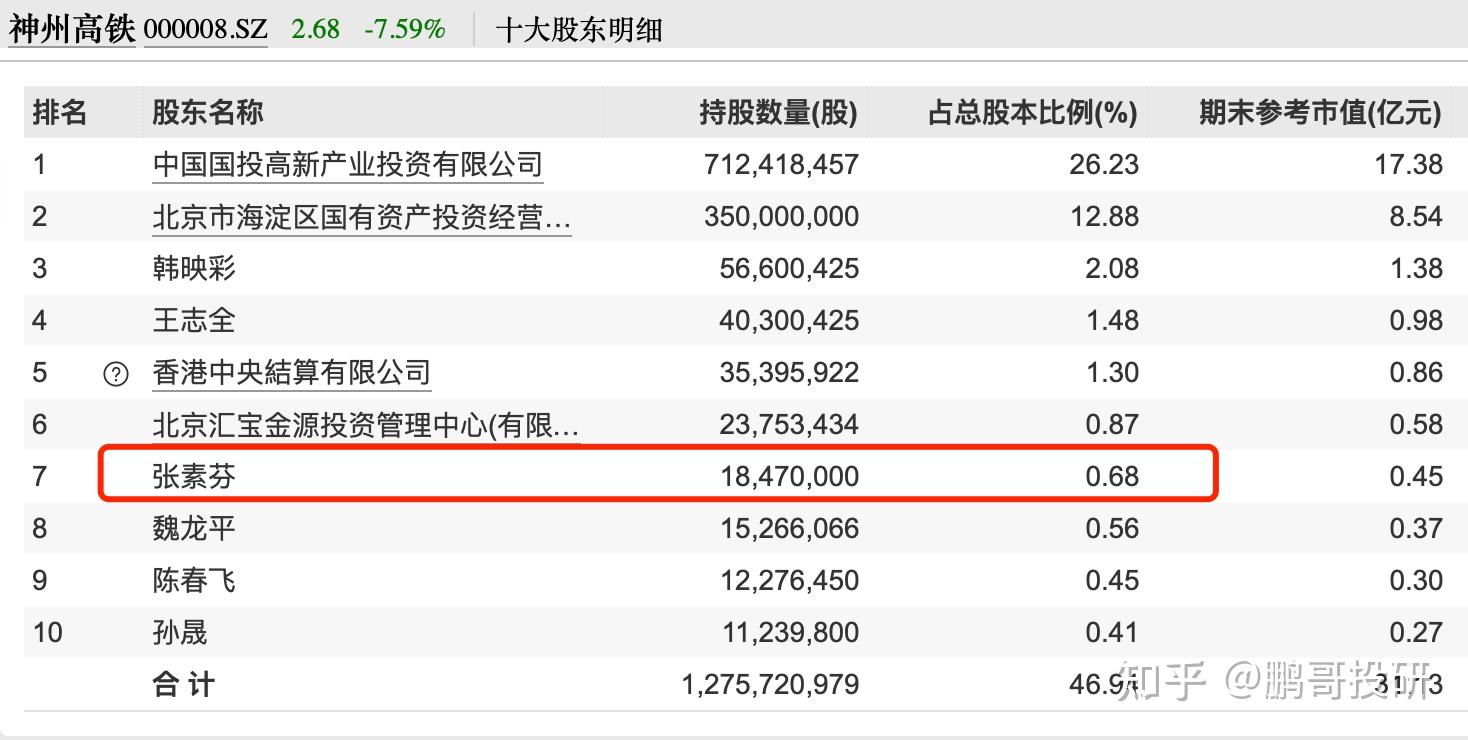Select 陈春飞 percentage value 0.45

coord(1112,580)
